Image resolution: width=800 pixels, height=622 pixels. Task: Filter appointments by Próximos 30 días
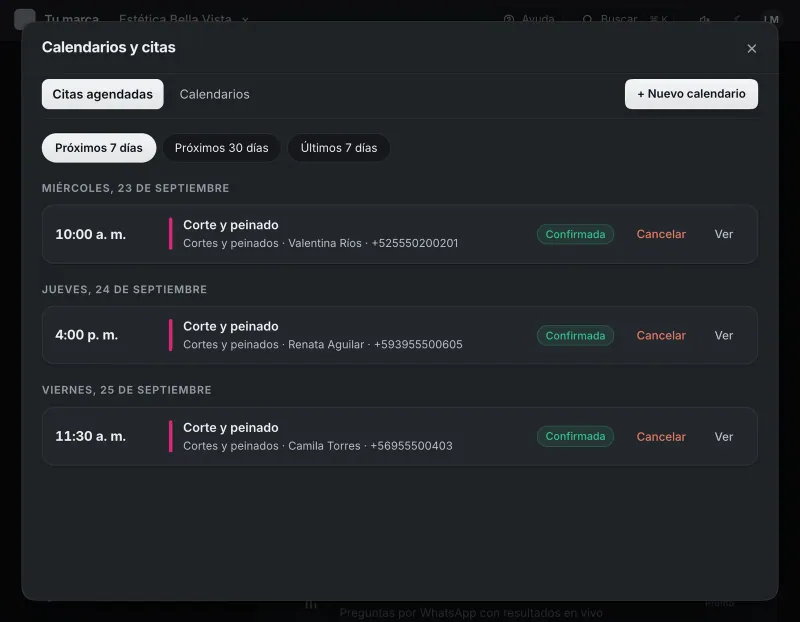(x=221, y=148)
